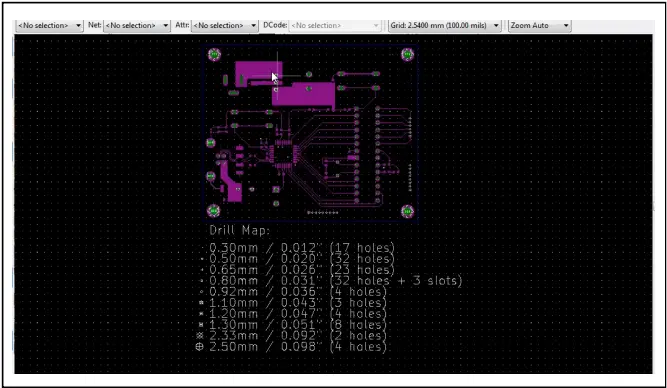Click the bottom-left mounting hole on the PCB
This screenshot has height=388, width=667.
[x=214, y=211]
